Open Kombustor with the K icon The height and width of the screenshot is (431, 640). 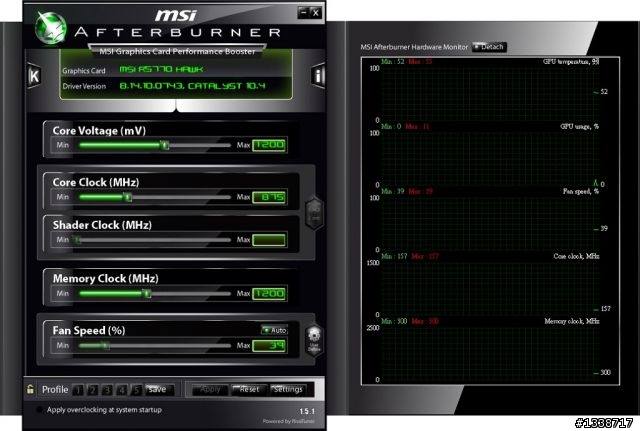pyautogui.click(x=34, y=76)
